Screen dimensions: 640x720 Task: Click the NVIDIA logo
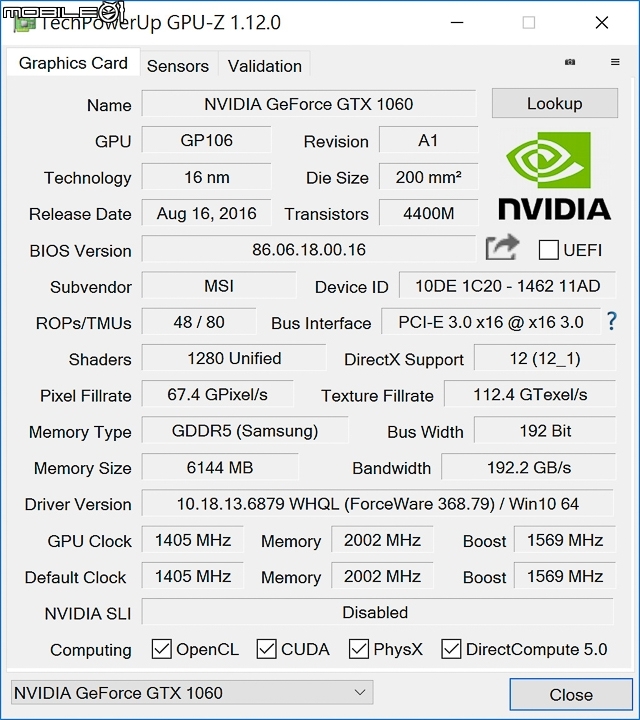coord(554,175)
